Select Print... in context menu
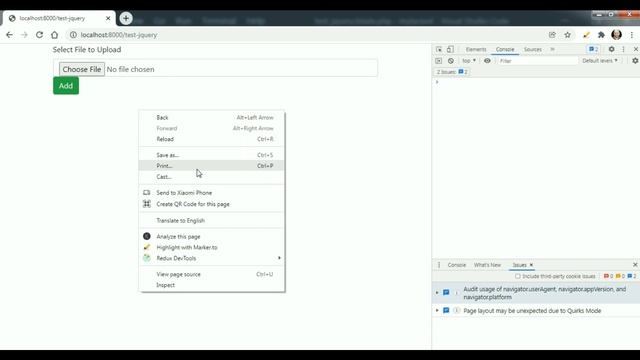Viewport: 640px width, 360px height. 212,166
